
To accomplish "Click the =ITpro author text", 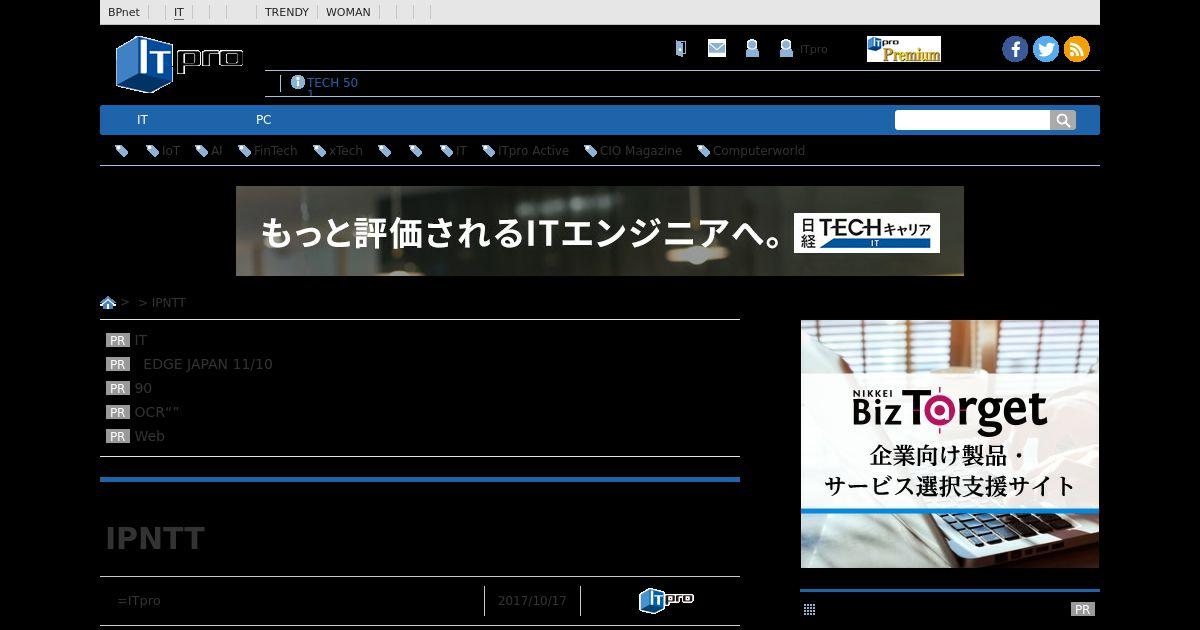I will 139,601.
